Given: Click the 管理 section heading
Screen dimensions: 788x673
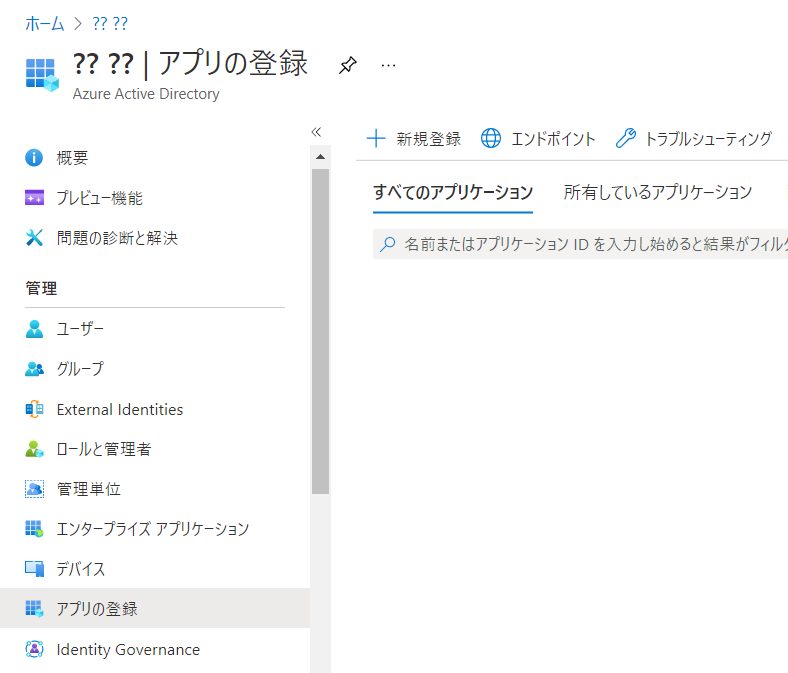Looking at the screenshot, I should tap(41, 289).
